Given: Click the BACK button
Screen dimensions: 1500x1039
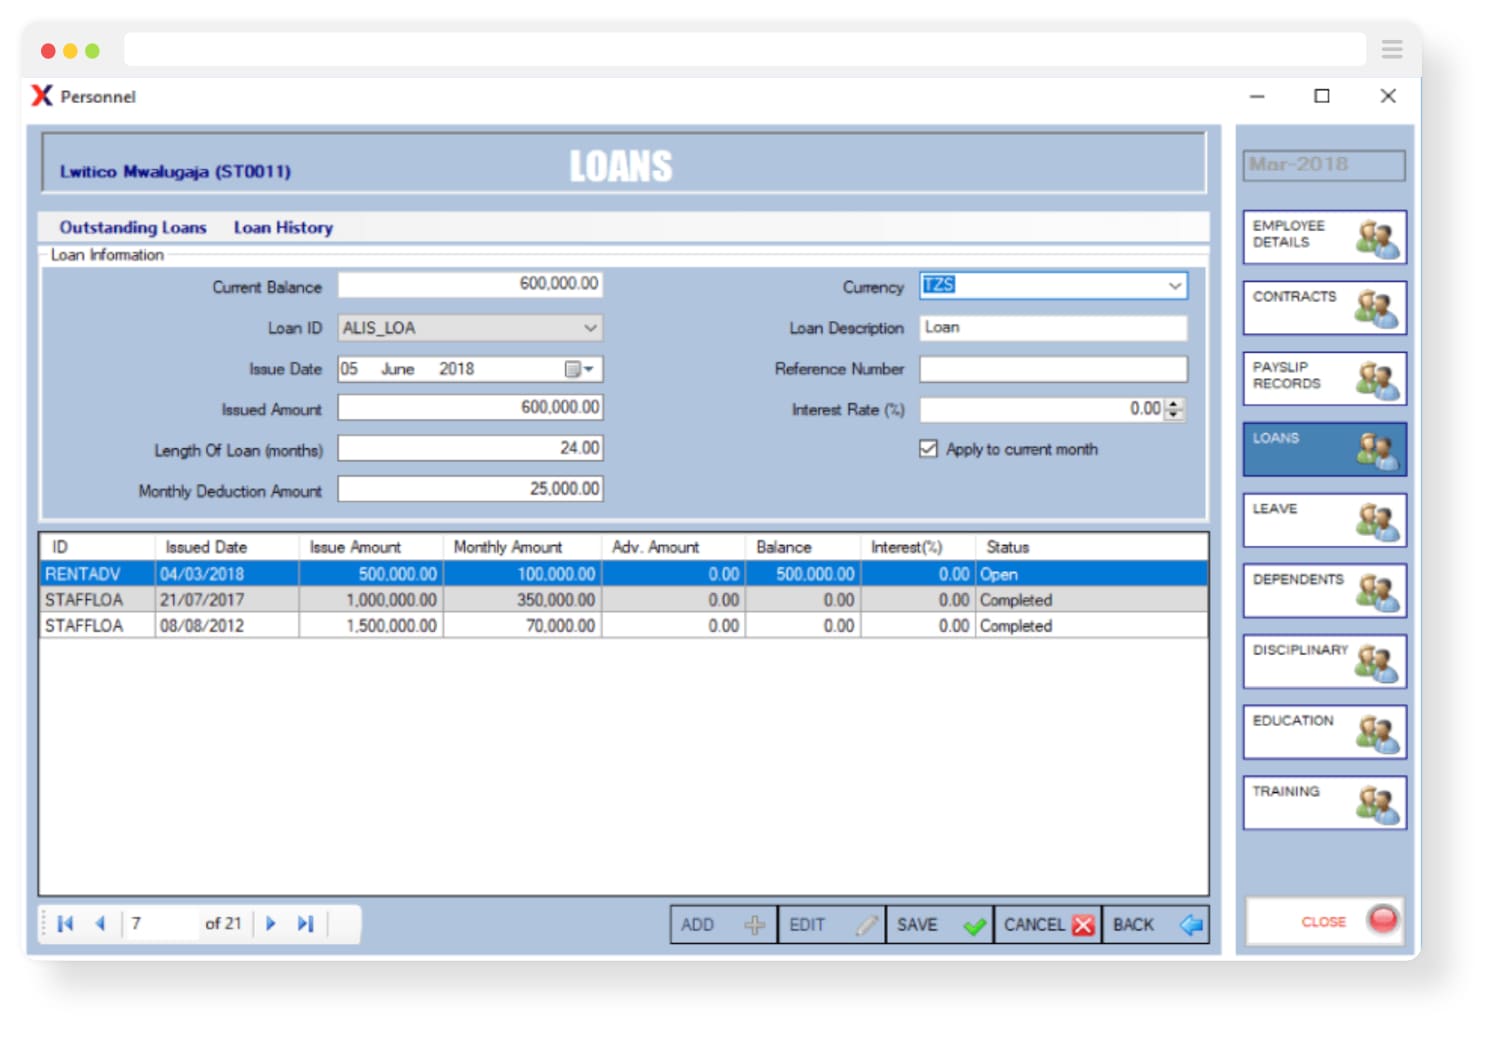Looking at the screenshot, I should [x=1156, y=925].
